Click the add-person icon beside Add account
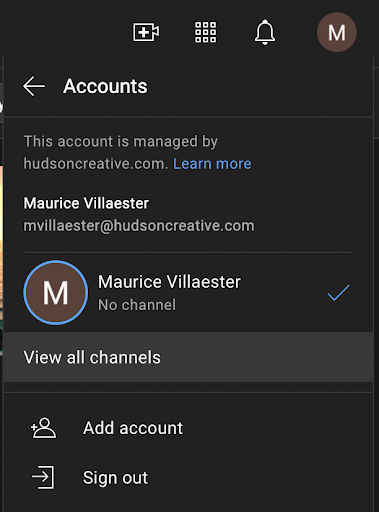379x512 pixels. [x=43, y=428]
